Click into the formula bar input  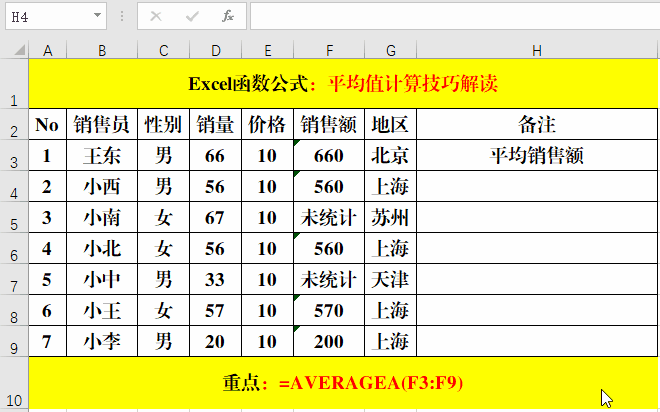pos(455,16)
